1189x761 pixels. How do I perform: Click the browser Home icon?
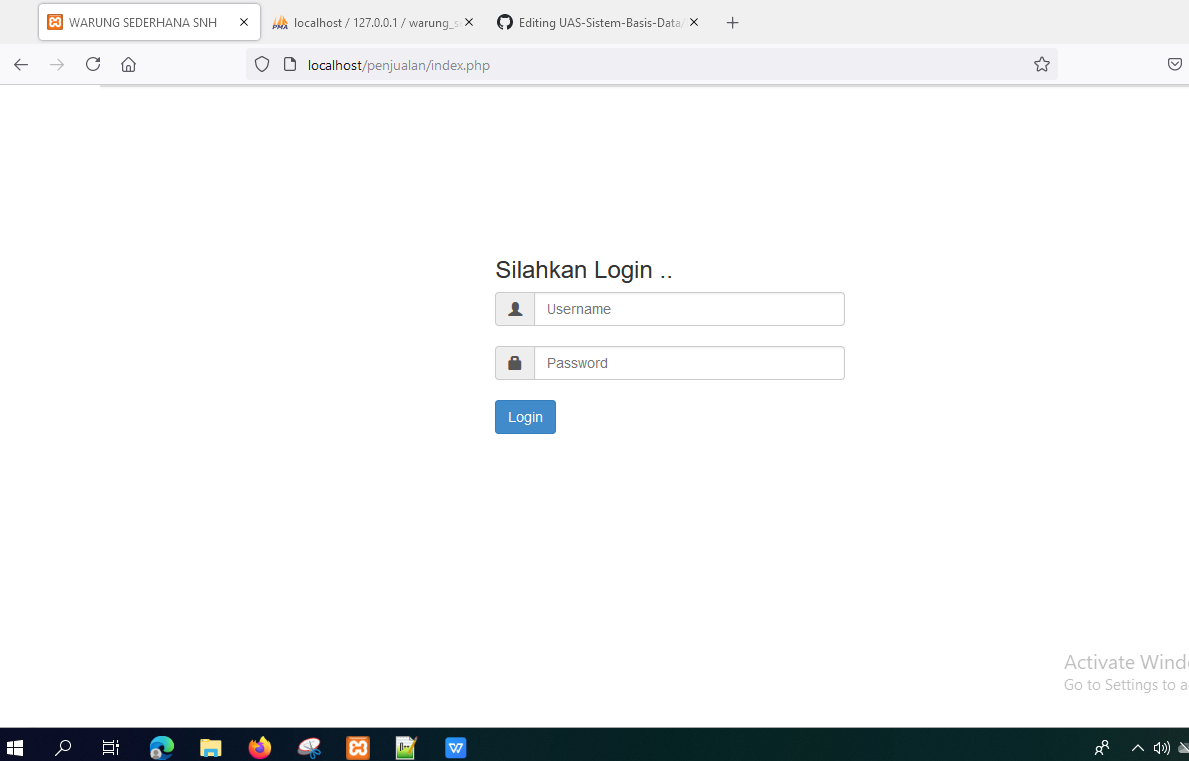click(128, 63)
